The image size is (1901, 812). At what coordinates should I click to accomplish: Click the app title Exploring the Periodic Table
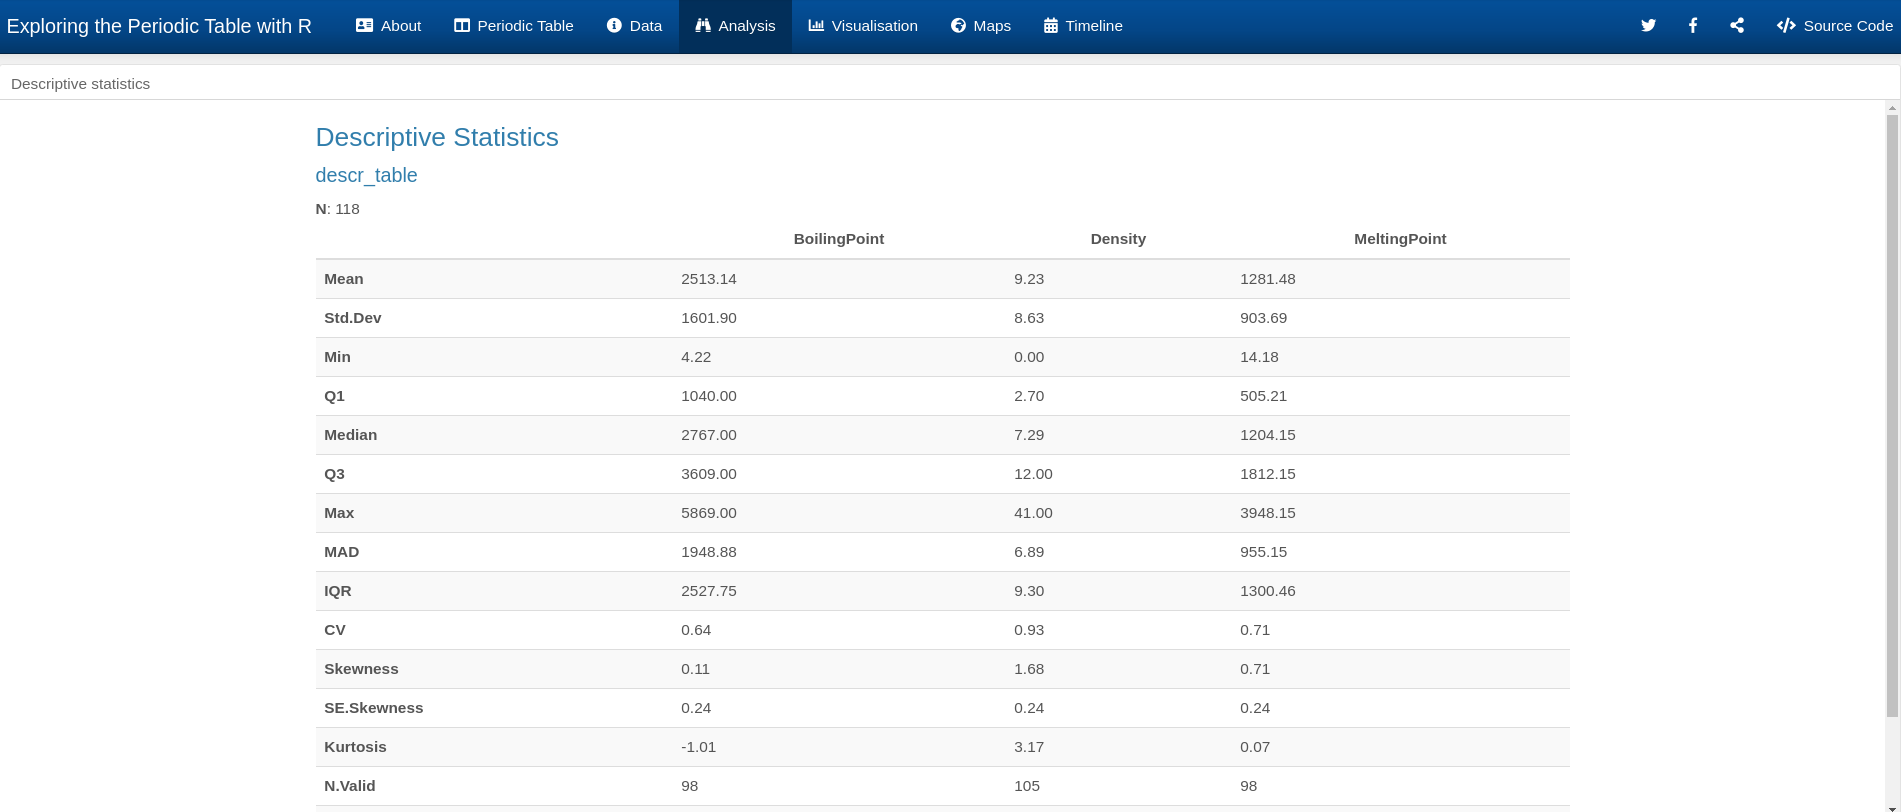[x=159, y=26]
